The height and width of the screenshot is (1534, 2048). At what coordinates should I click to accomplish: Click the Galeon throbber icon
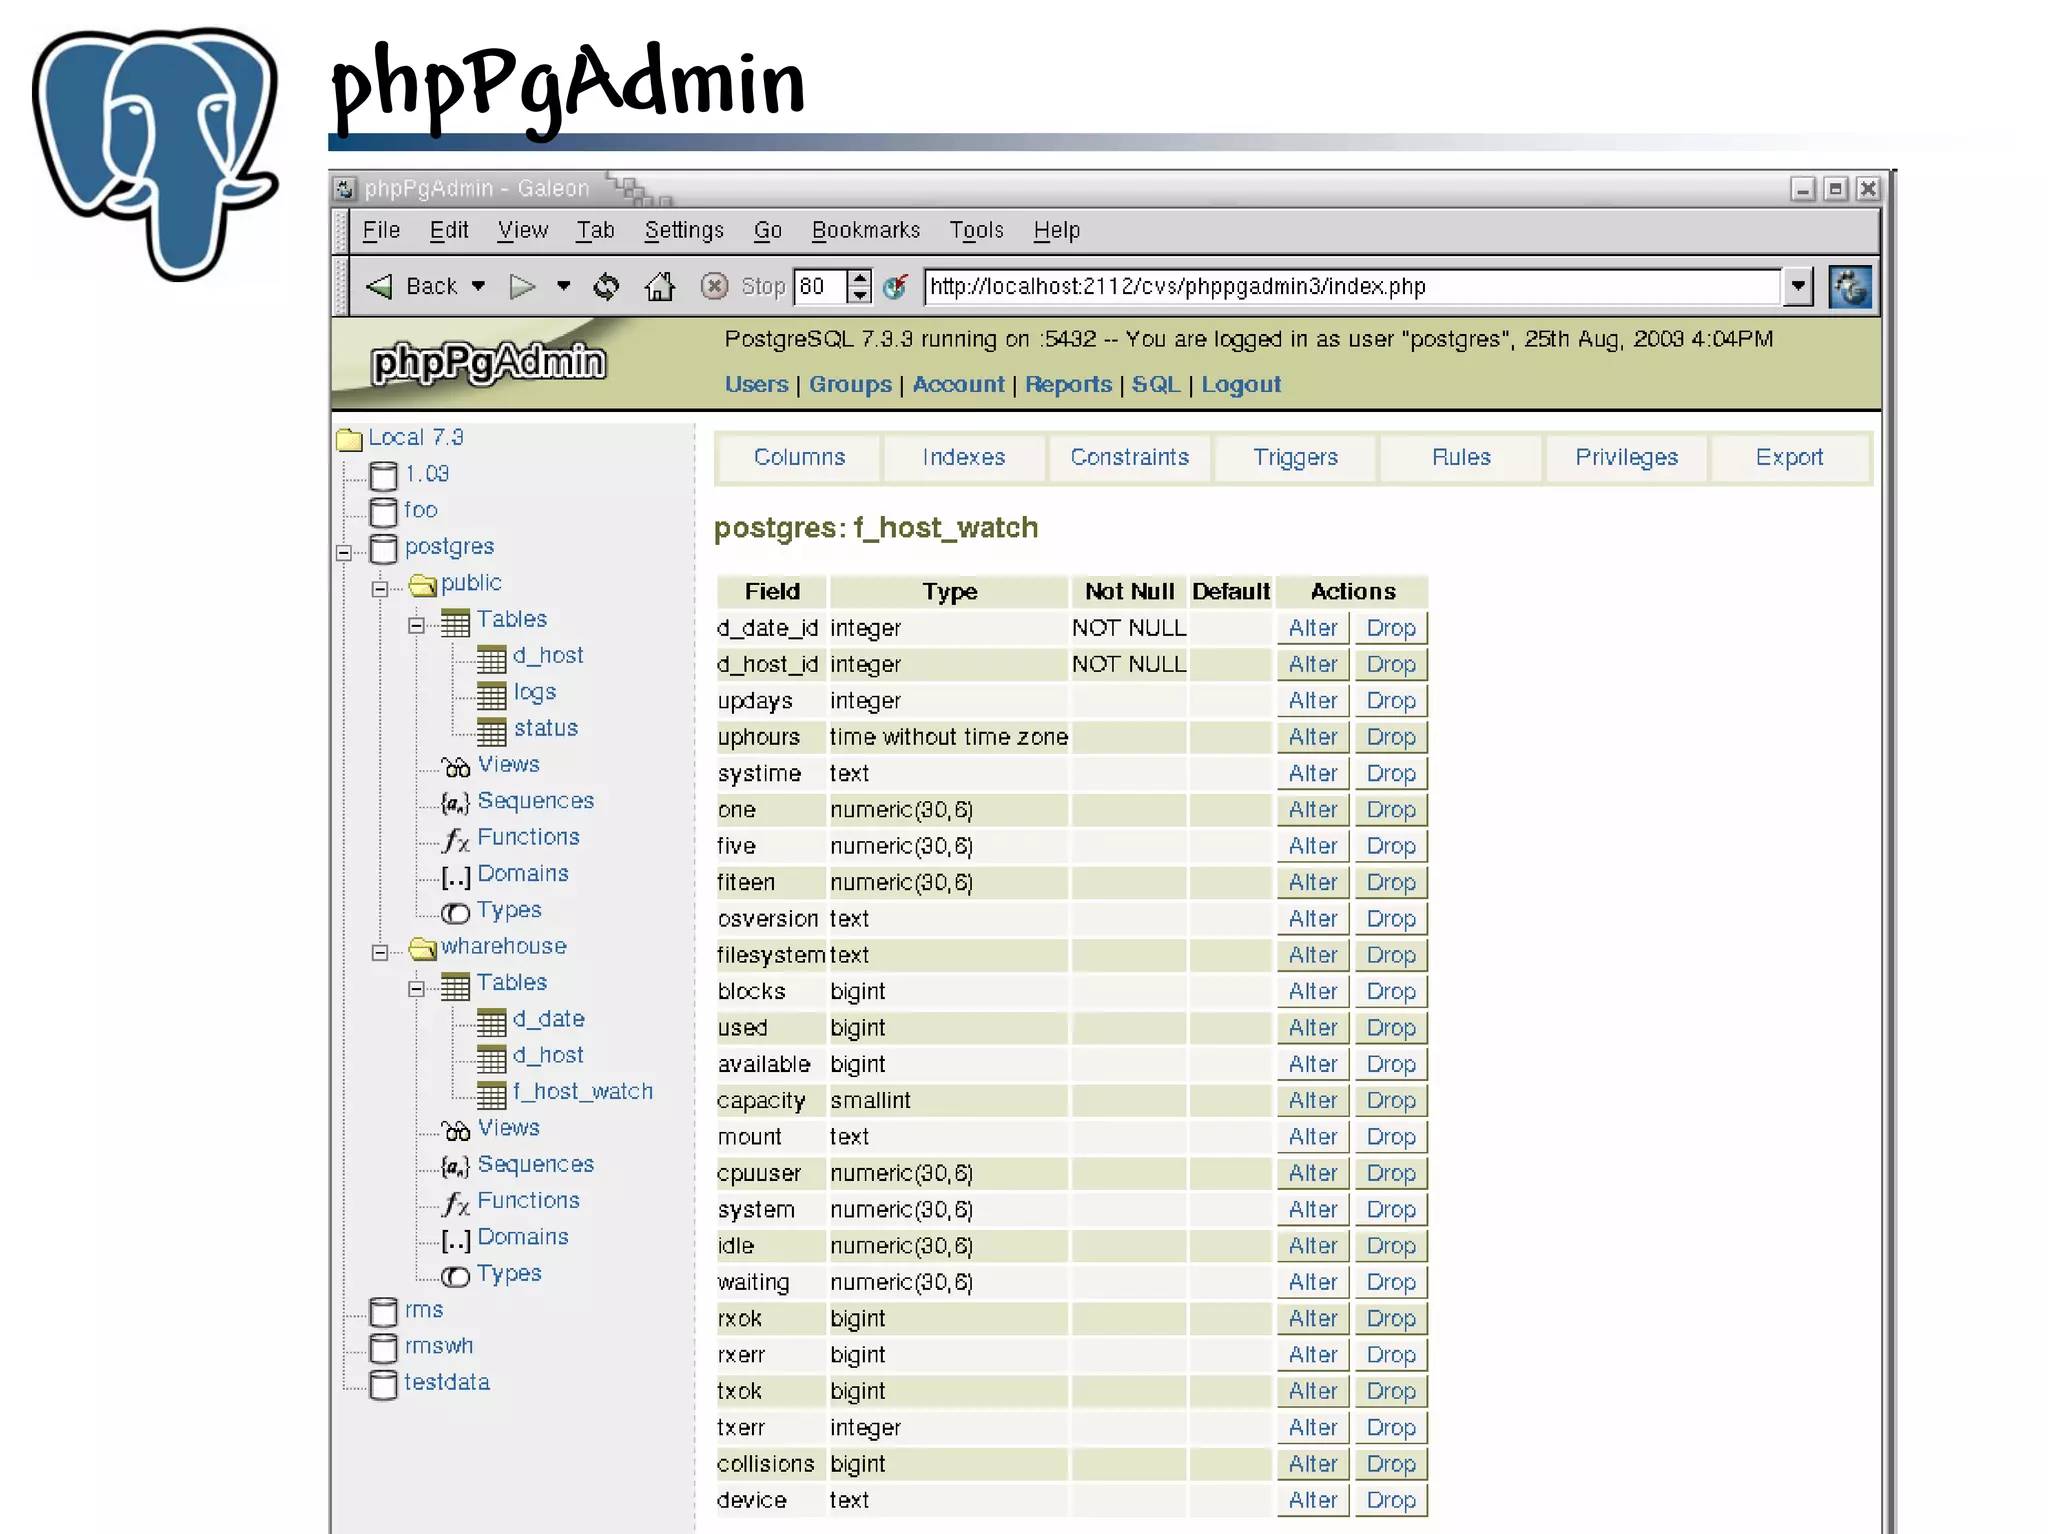(1849, 287)
